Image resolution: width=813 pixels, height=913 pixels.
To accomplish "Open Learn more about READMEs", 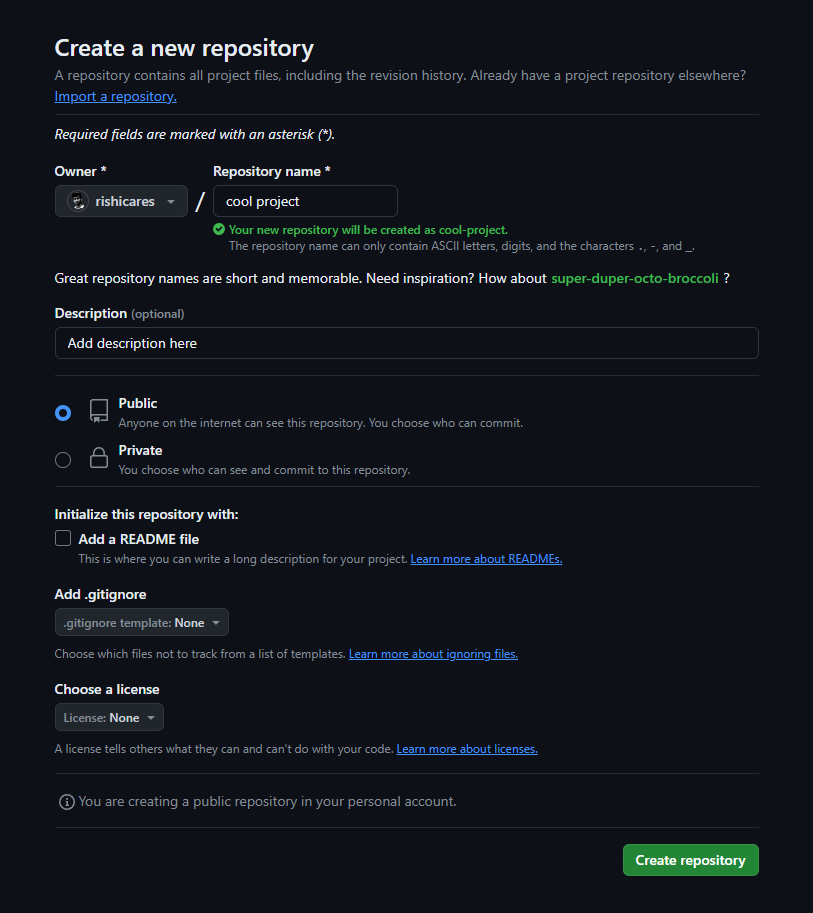I will coord(486,558).
